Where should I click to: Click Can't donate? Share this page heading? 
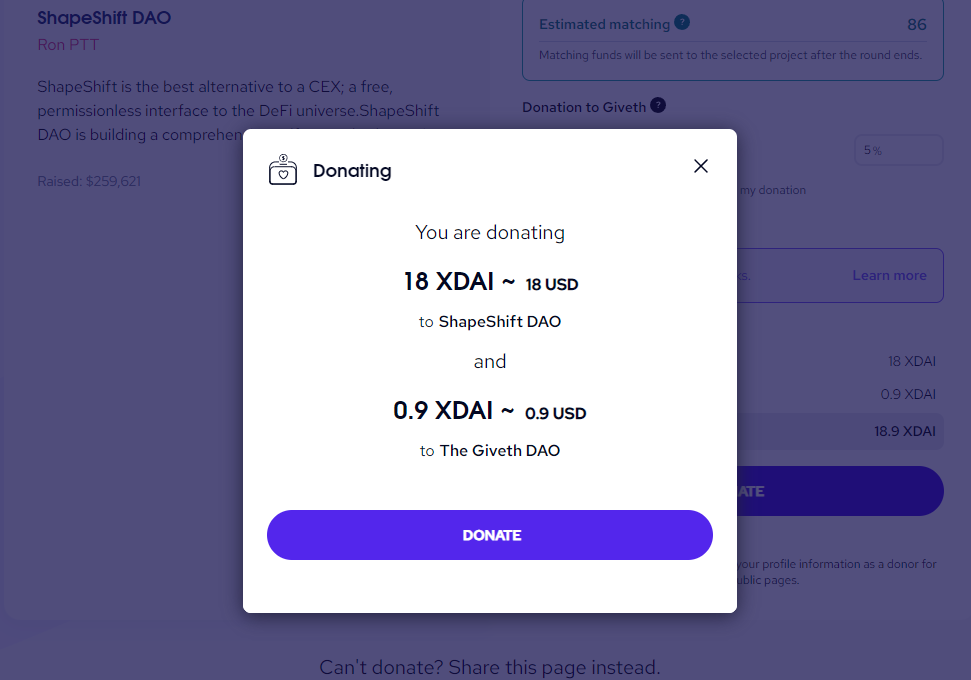coord(489,667)
